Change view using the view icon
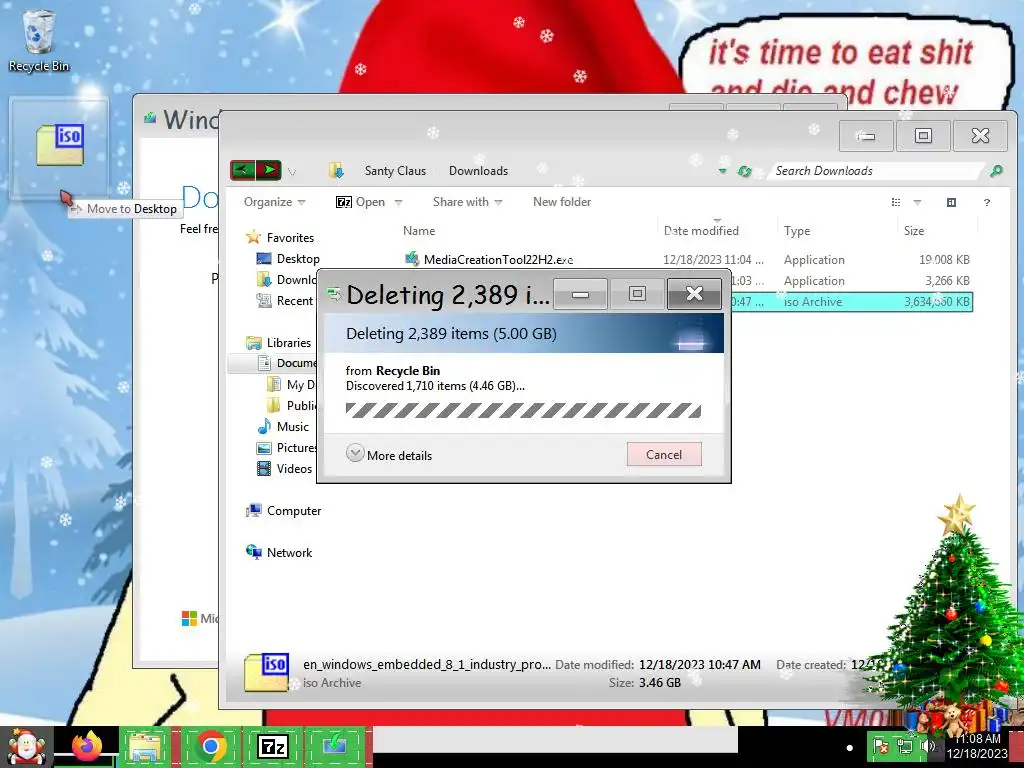The width and height of the screenshot is (1024, 768). click(896, 202)
